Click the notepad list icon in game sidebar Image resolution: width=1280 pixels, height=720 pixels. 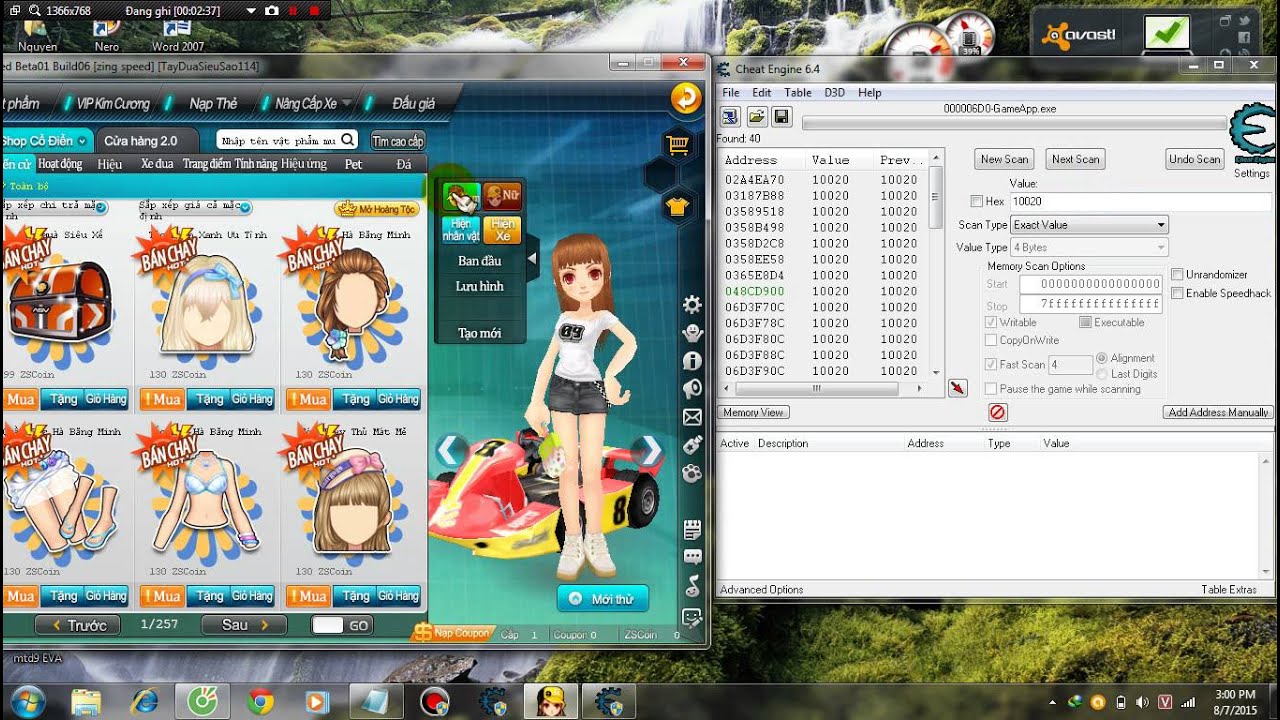pos(691,529)
